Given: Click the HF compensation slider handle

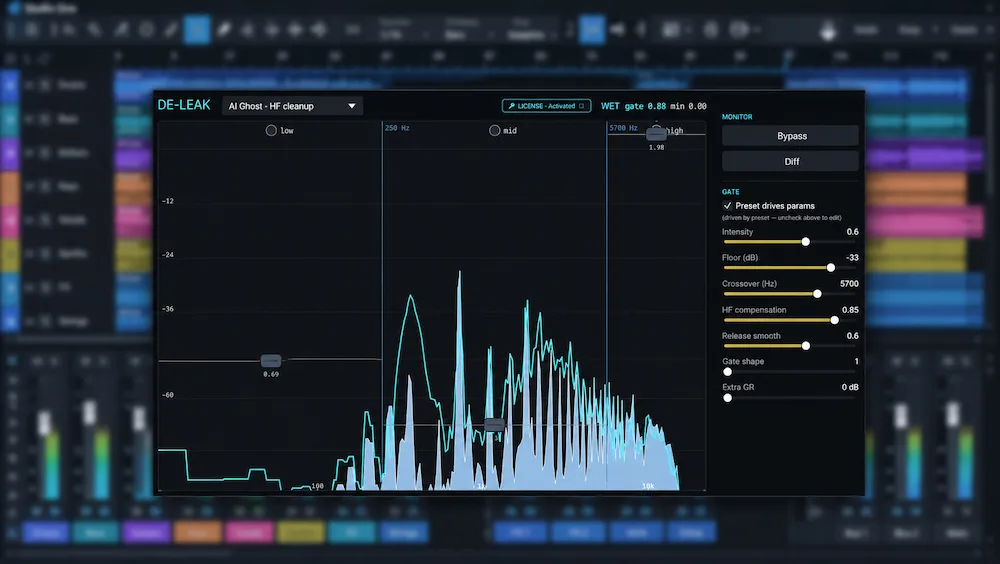Looking at the screenshot, I should tap(834, 320).
